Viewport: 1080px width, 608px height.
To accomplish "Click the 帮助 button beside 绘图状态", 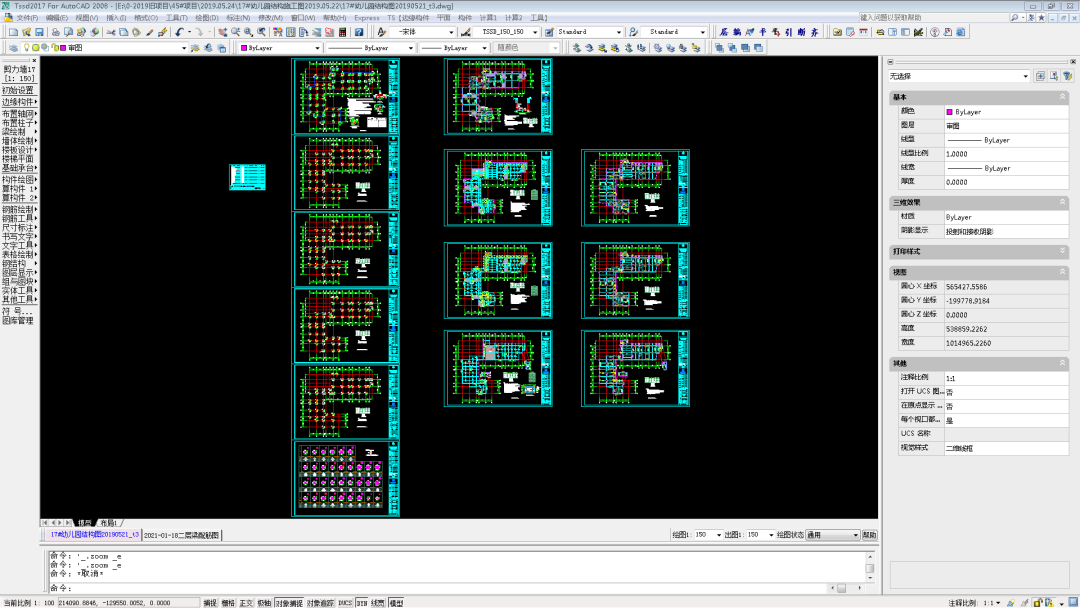I will (869, 535).
